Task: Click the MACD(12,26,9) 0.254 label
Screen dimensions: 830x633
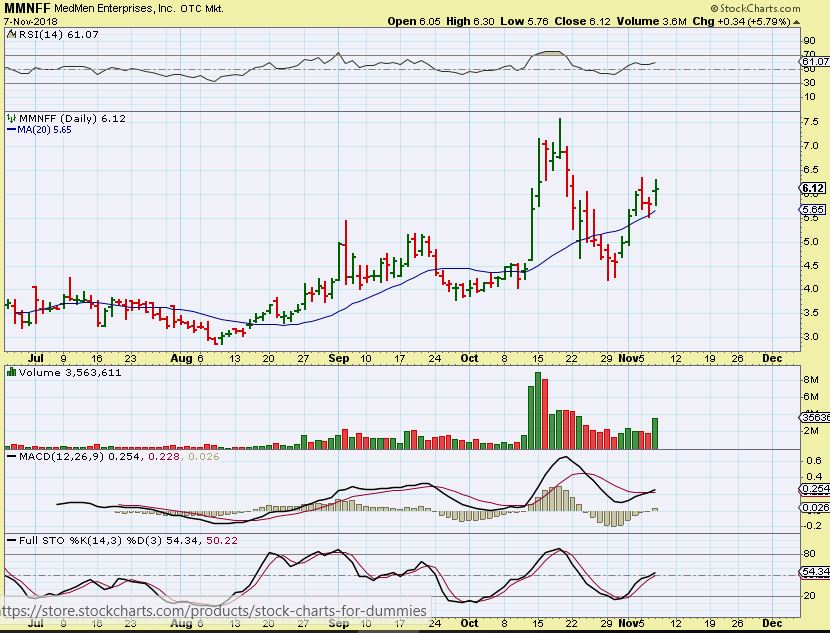Action: point(79,456)
